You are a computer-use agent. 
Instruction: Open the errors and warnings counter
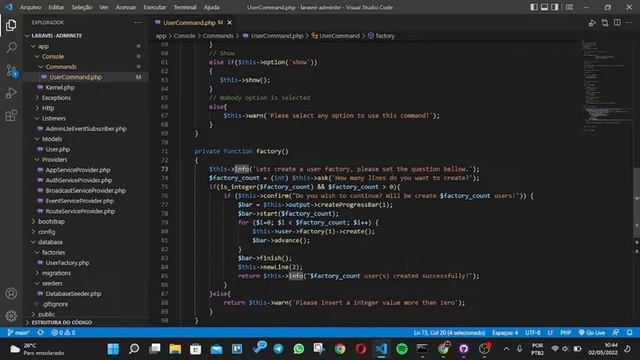click(x=63, y=333)
